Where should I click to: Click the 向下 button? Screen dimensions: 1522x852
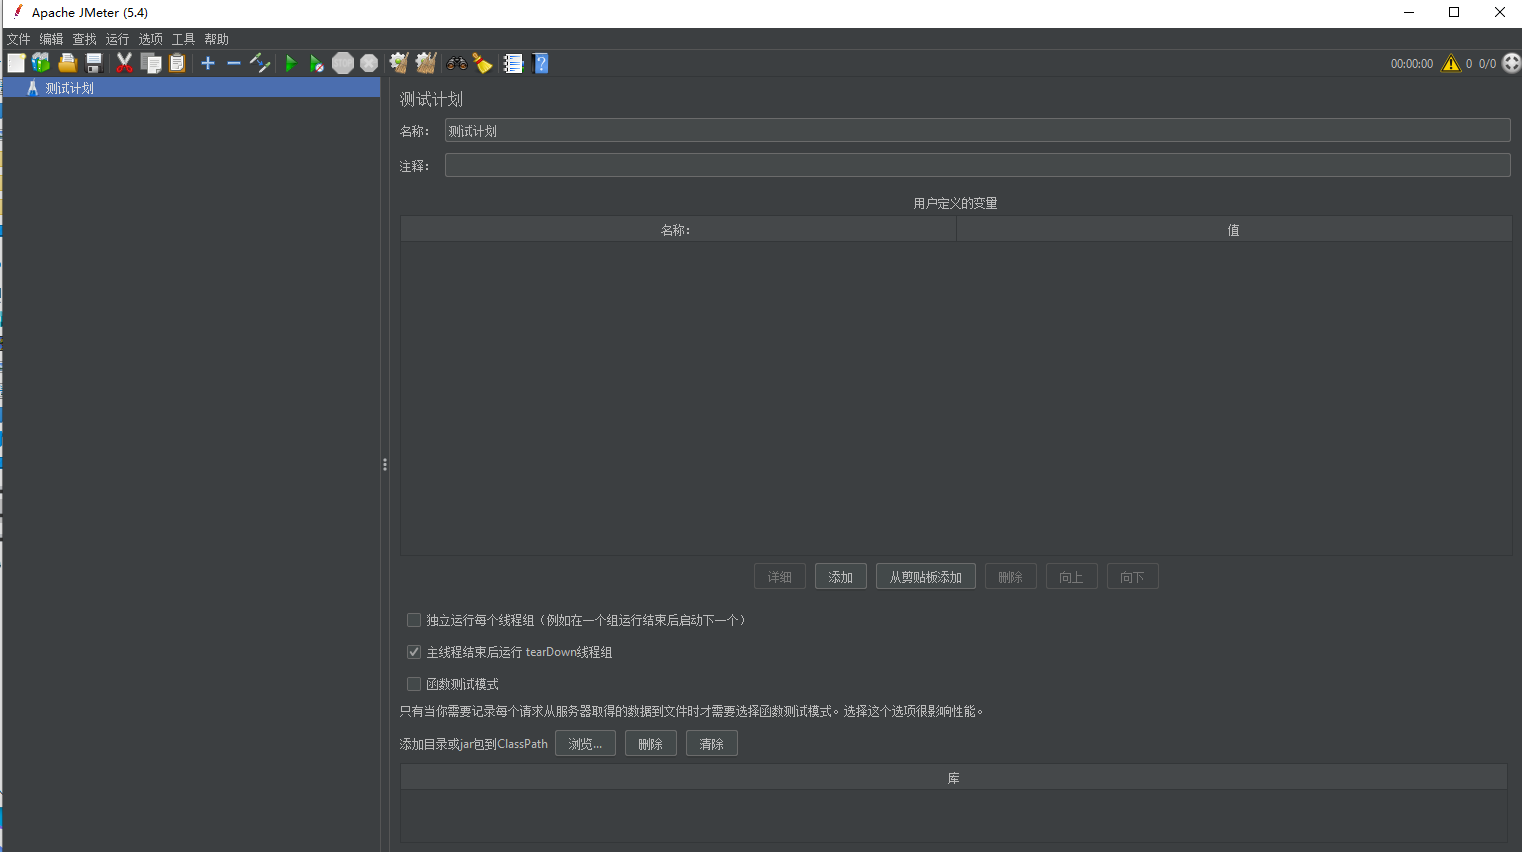(x=1133, y=577)
